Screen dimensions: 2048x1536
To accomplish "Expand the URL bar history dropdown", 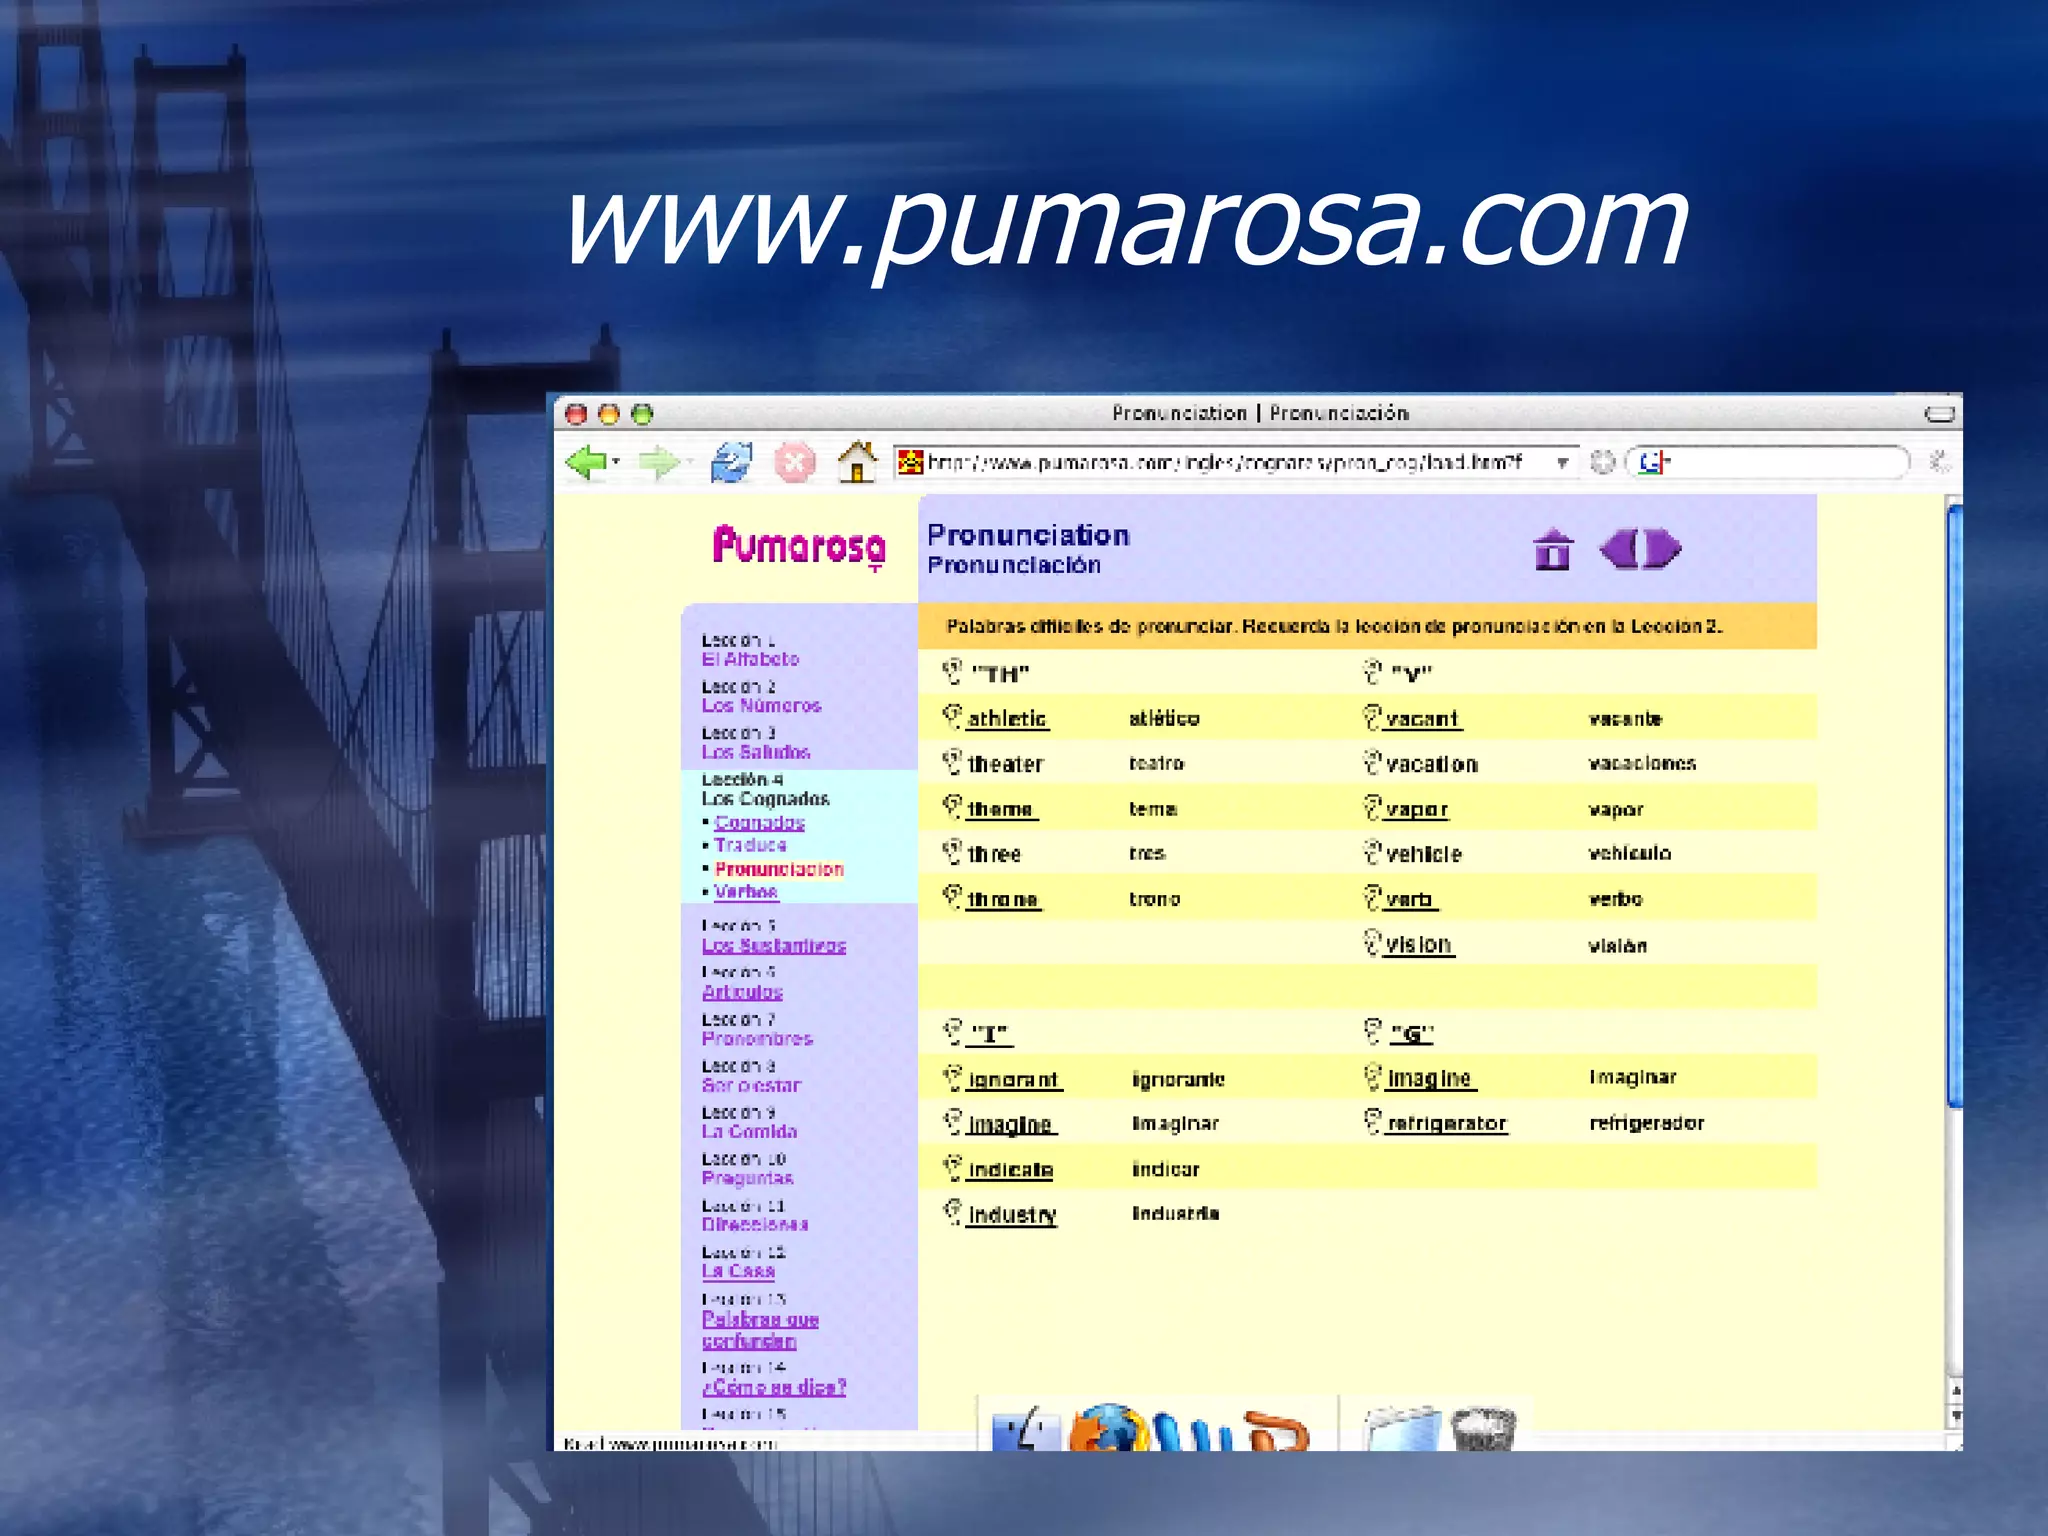I will coord(1561,462).
